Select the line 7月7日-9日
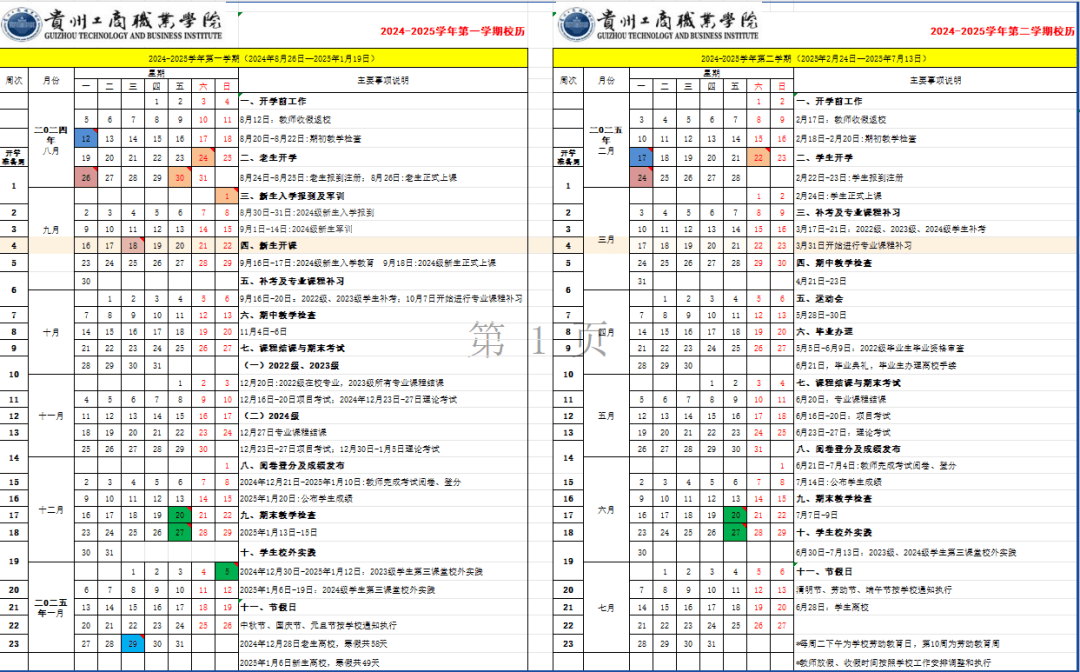The width and height of the screenshot is (1080, 672). [x=816, y=515]
